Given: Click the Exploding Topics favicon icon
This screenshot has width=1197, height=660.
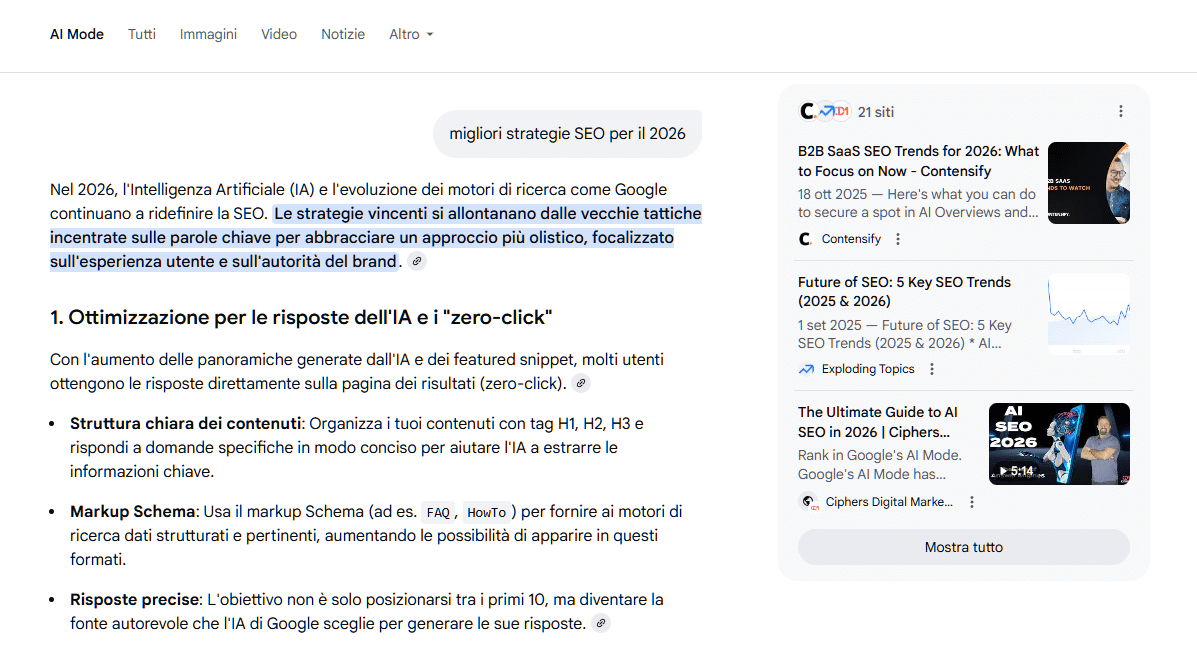Looking at the screenshot, I should pyautogui.click(x=806, y=369).
